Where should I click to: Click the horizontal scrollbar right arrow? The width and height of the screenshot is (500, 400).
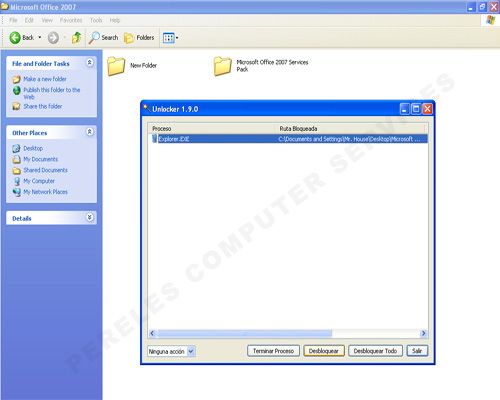tap(423, 333)
